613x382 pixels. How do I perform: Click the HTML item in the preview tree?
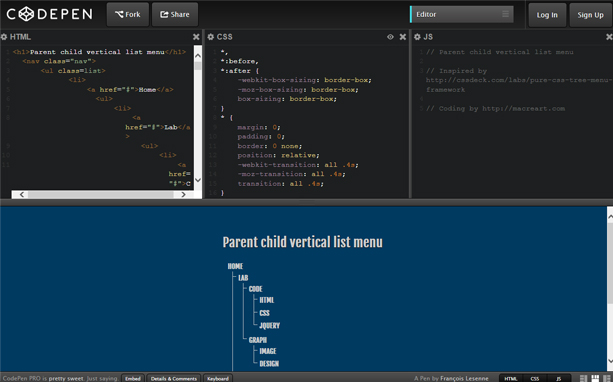[x=267, y=300]
